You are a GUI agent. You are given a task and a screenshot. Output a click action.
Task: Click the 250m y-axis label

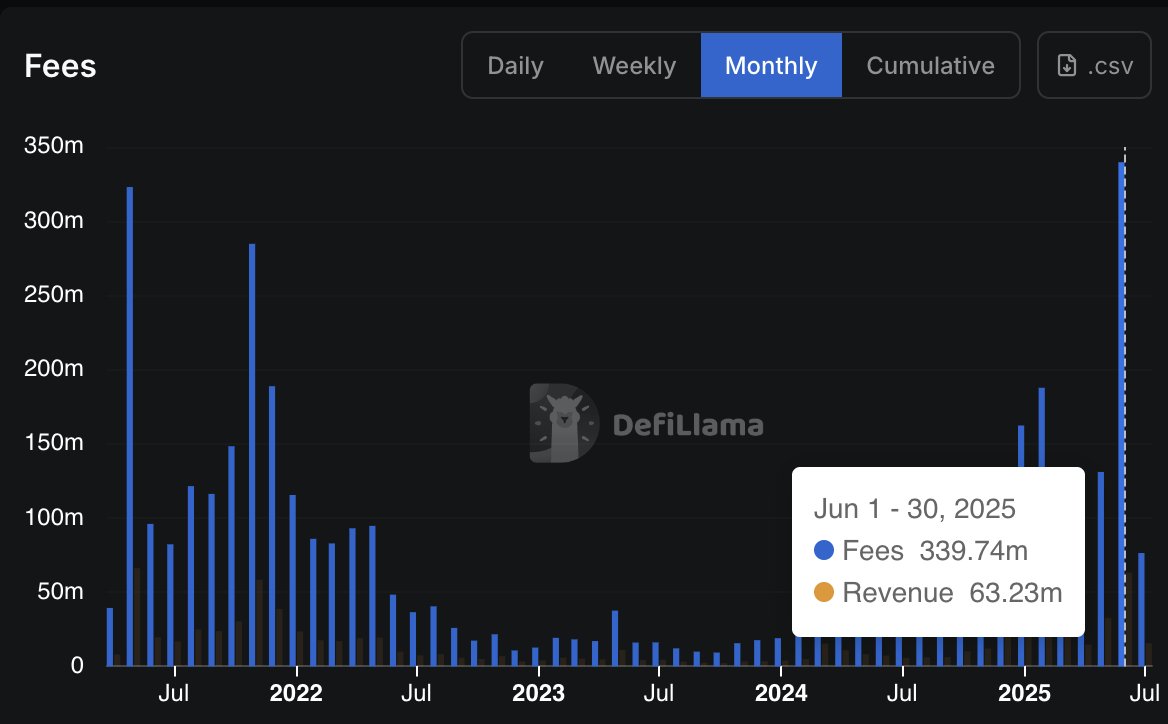(54, 294)
